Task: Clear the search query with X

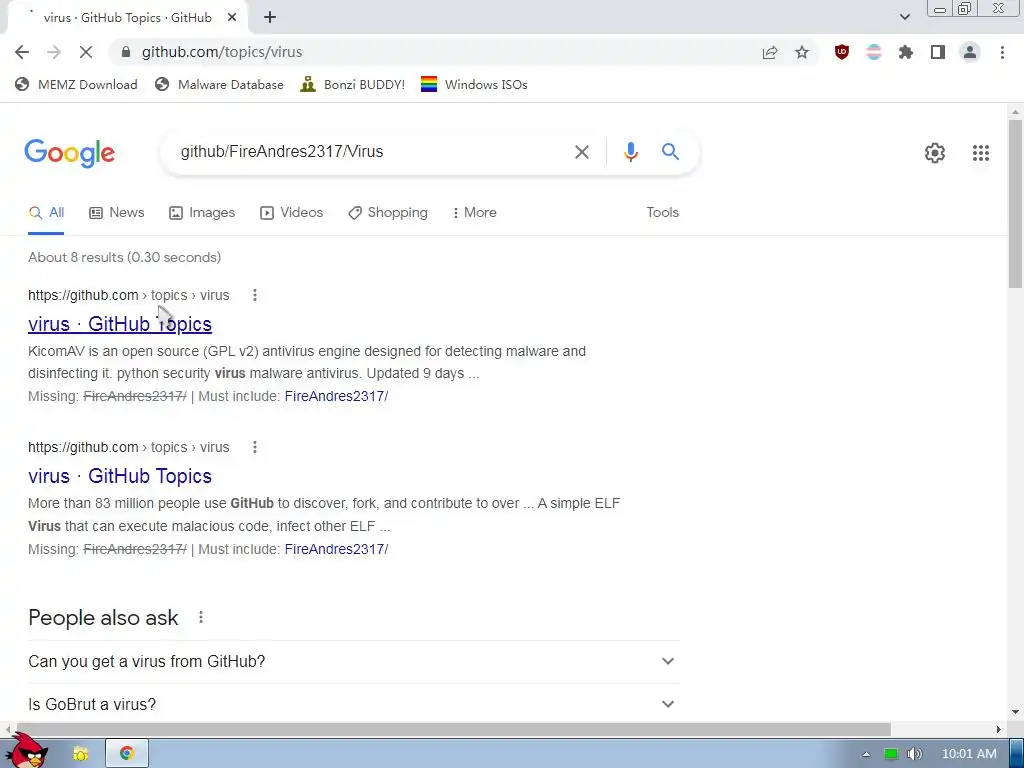Action: coord(581,152)
